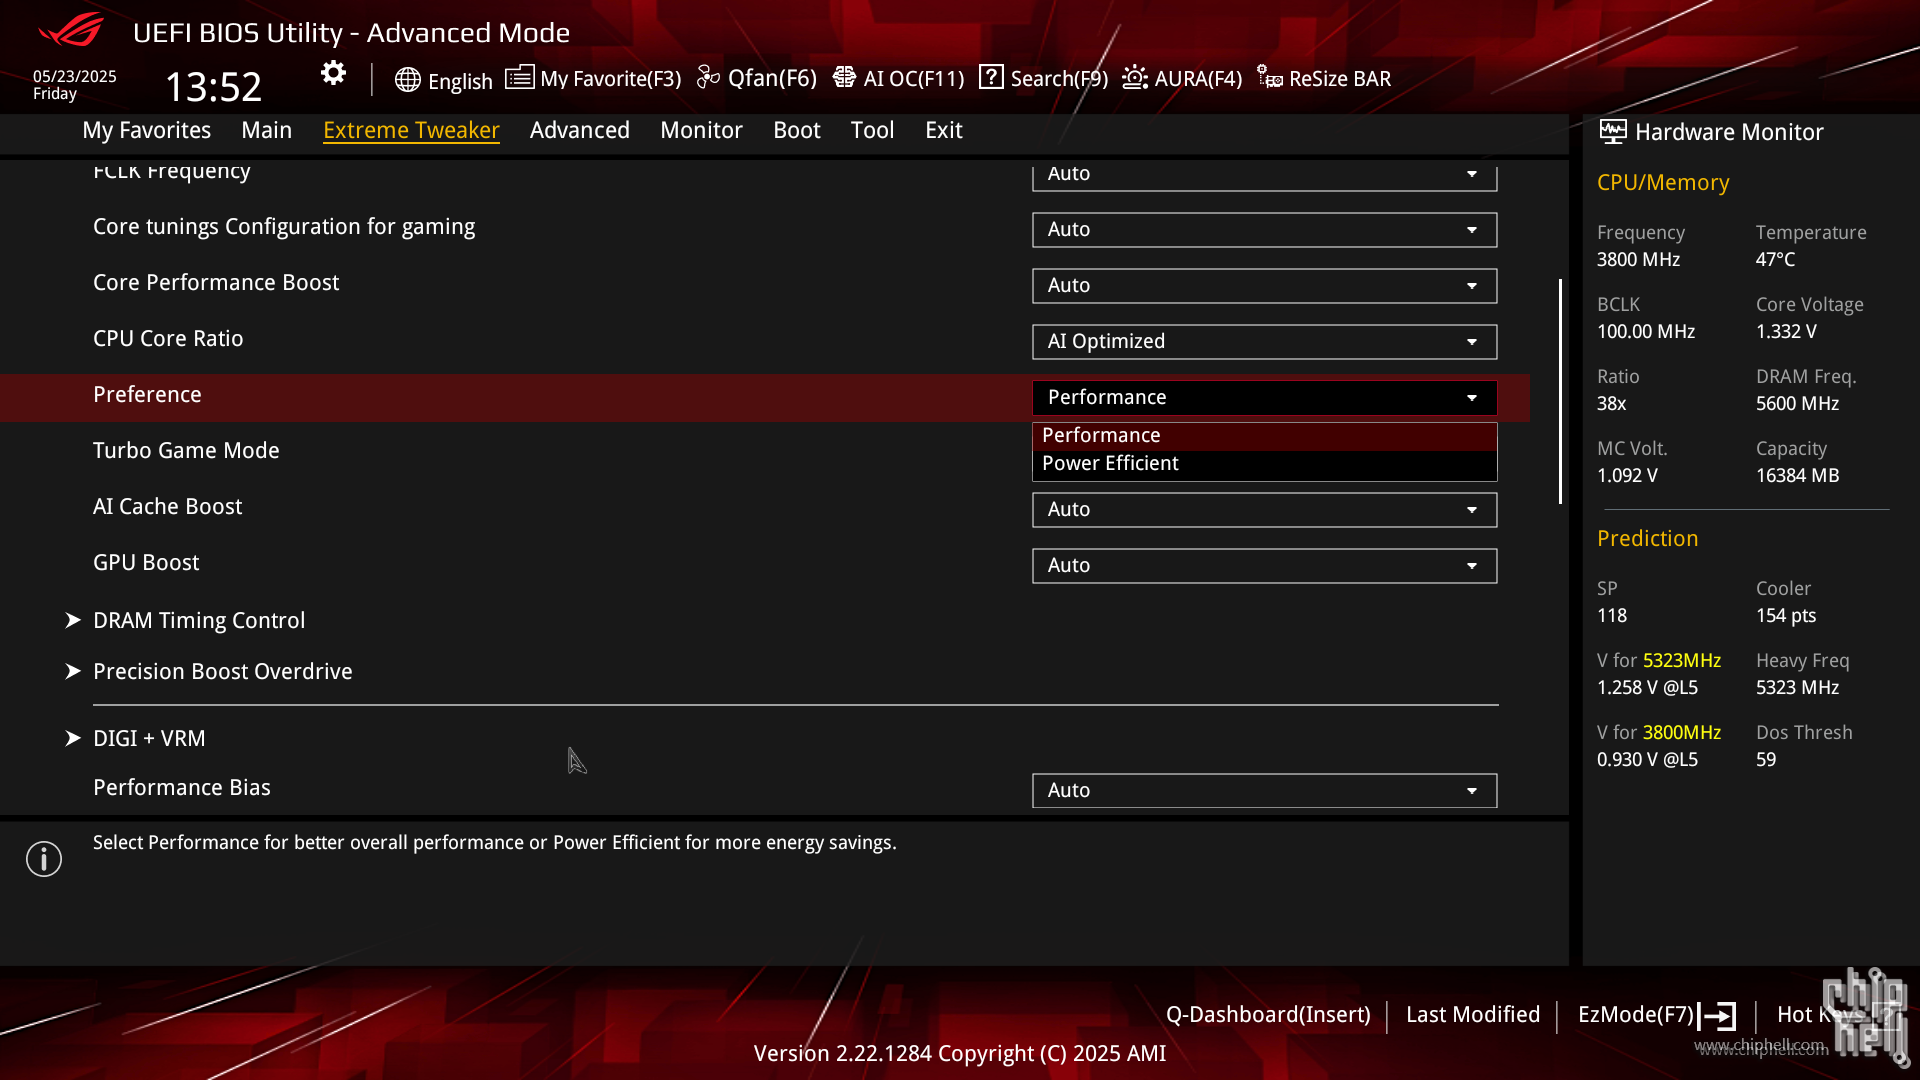Open the Advanced tab
The image size is (1920, 1080).
pyautogui.click(x=579, y=130)
